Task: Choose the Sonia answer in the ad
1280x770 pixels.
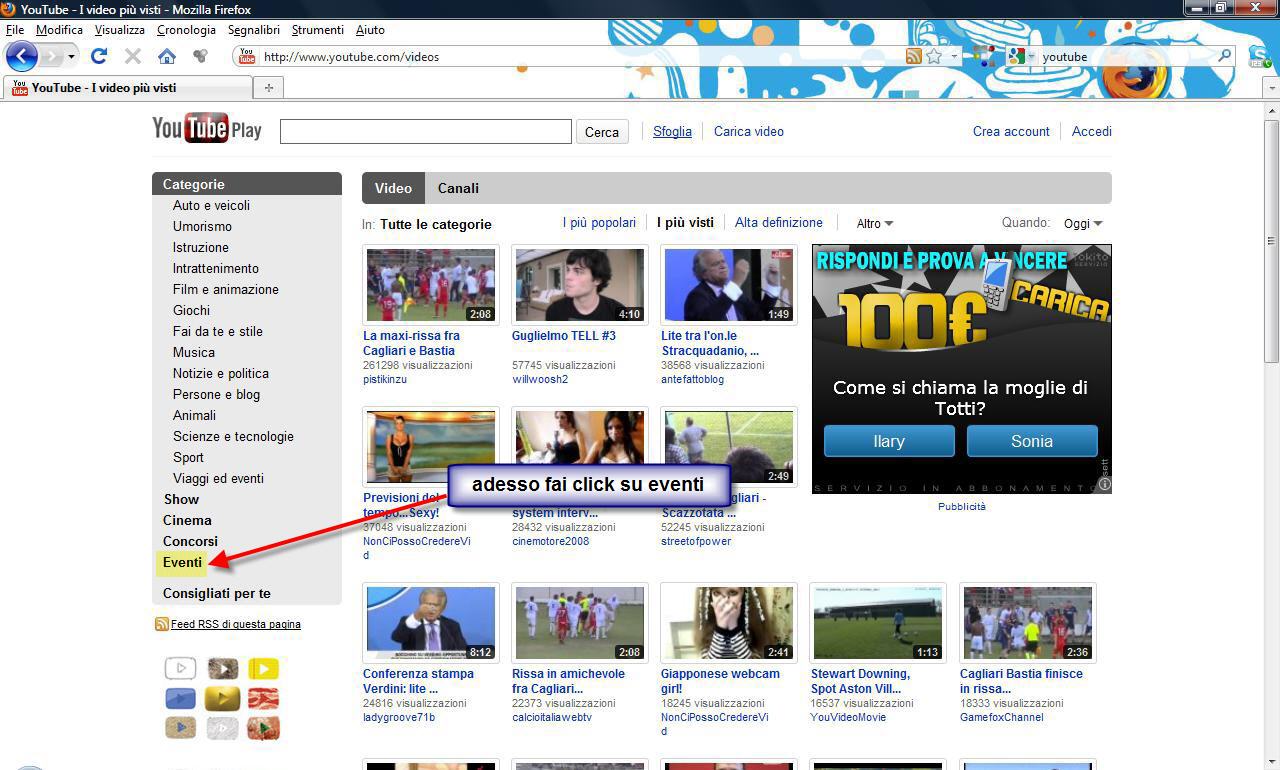Action: coord(1032,441)
